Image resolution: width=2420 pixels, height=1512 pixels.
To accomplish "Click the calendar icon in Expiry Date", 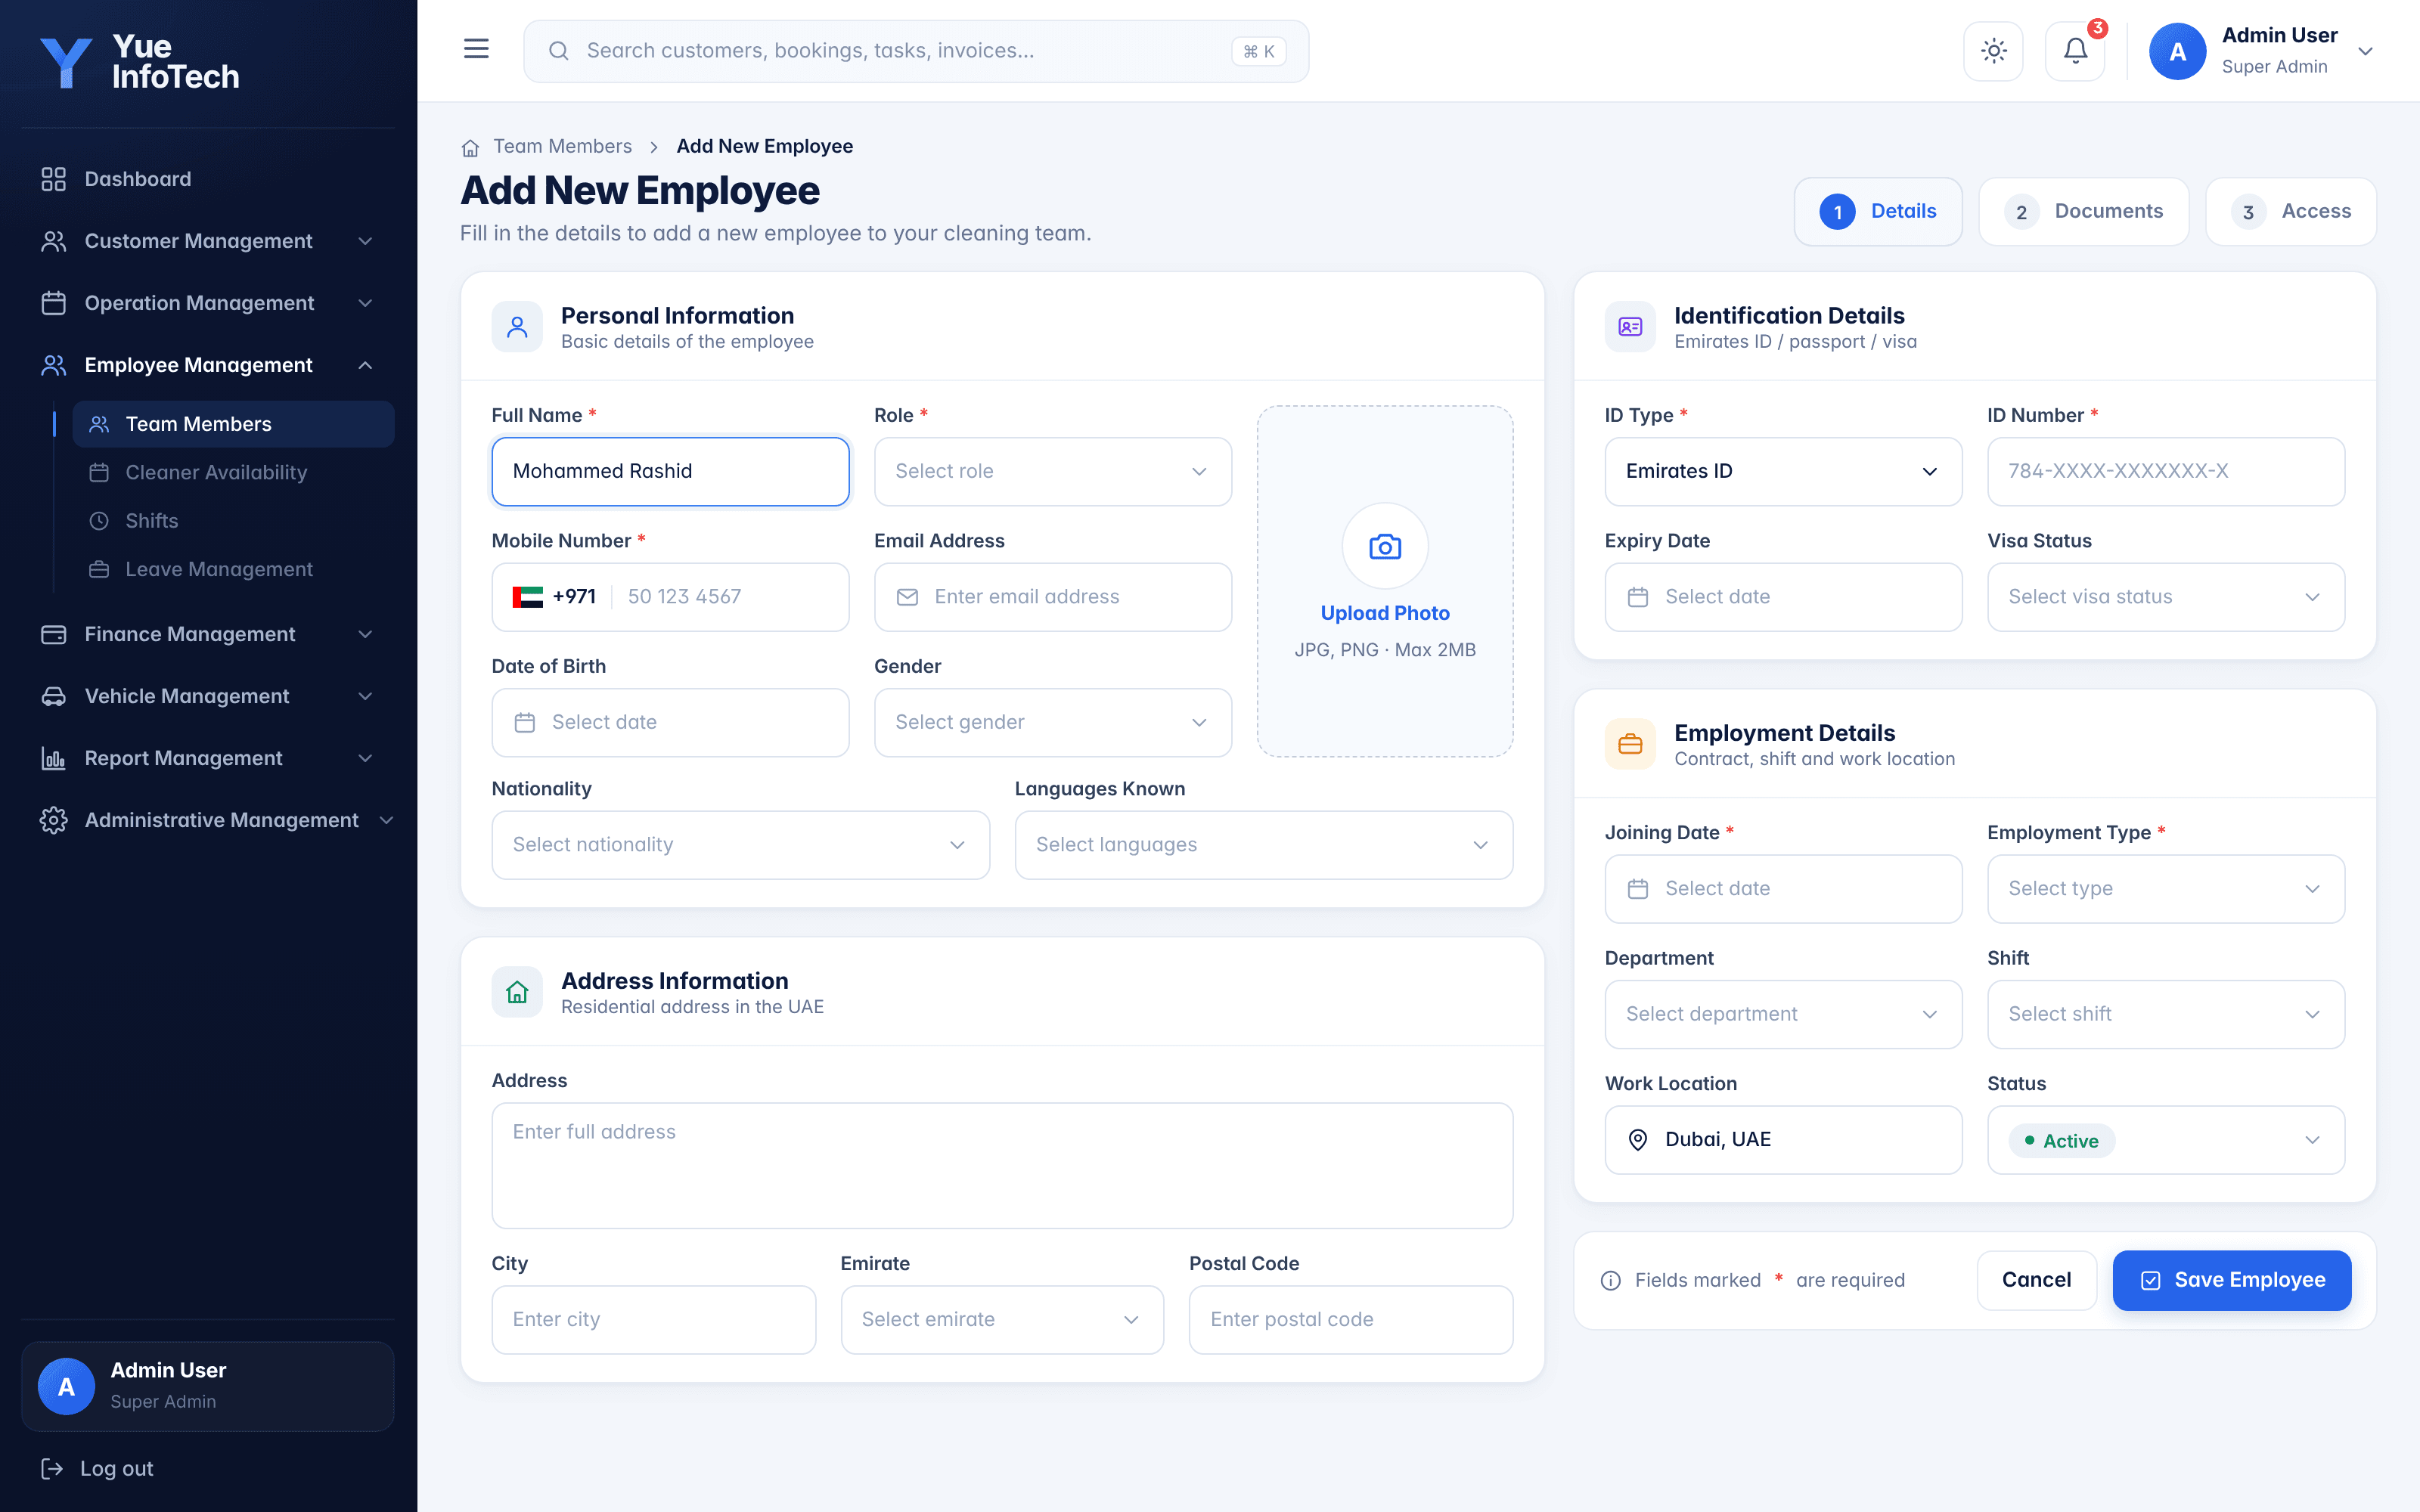I will tap(1638, 597).
